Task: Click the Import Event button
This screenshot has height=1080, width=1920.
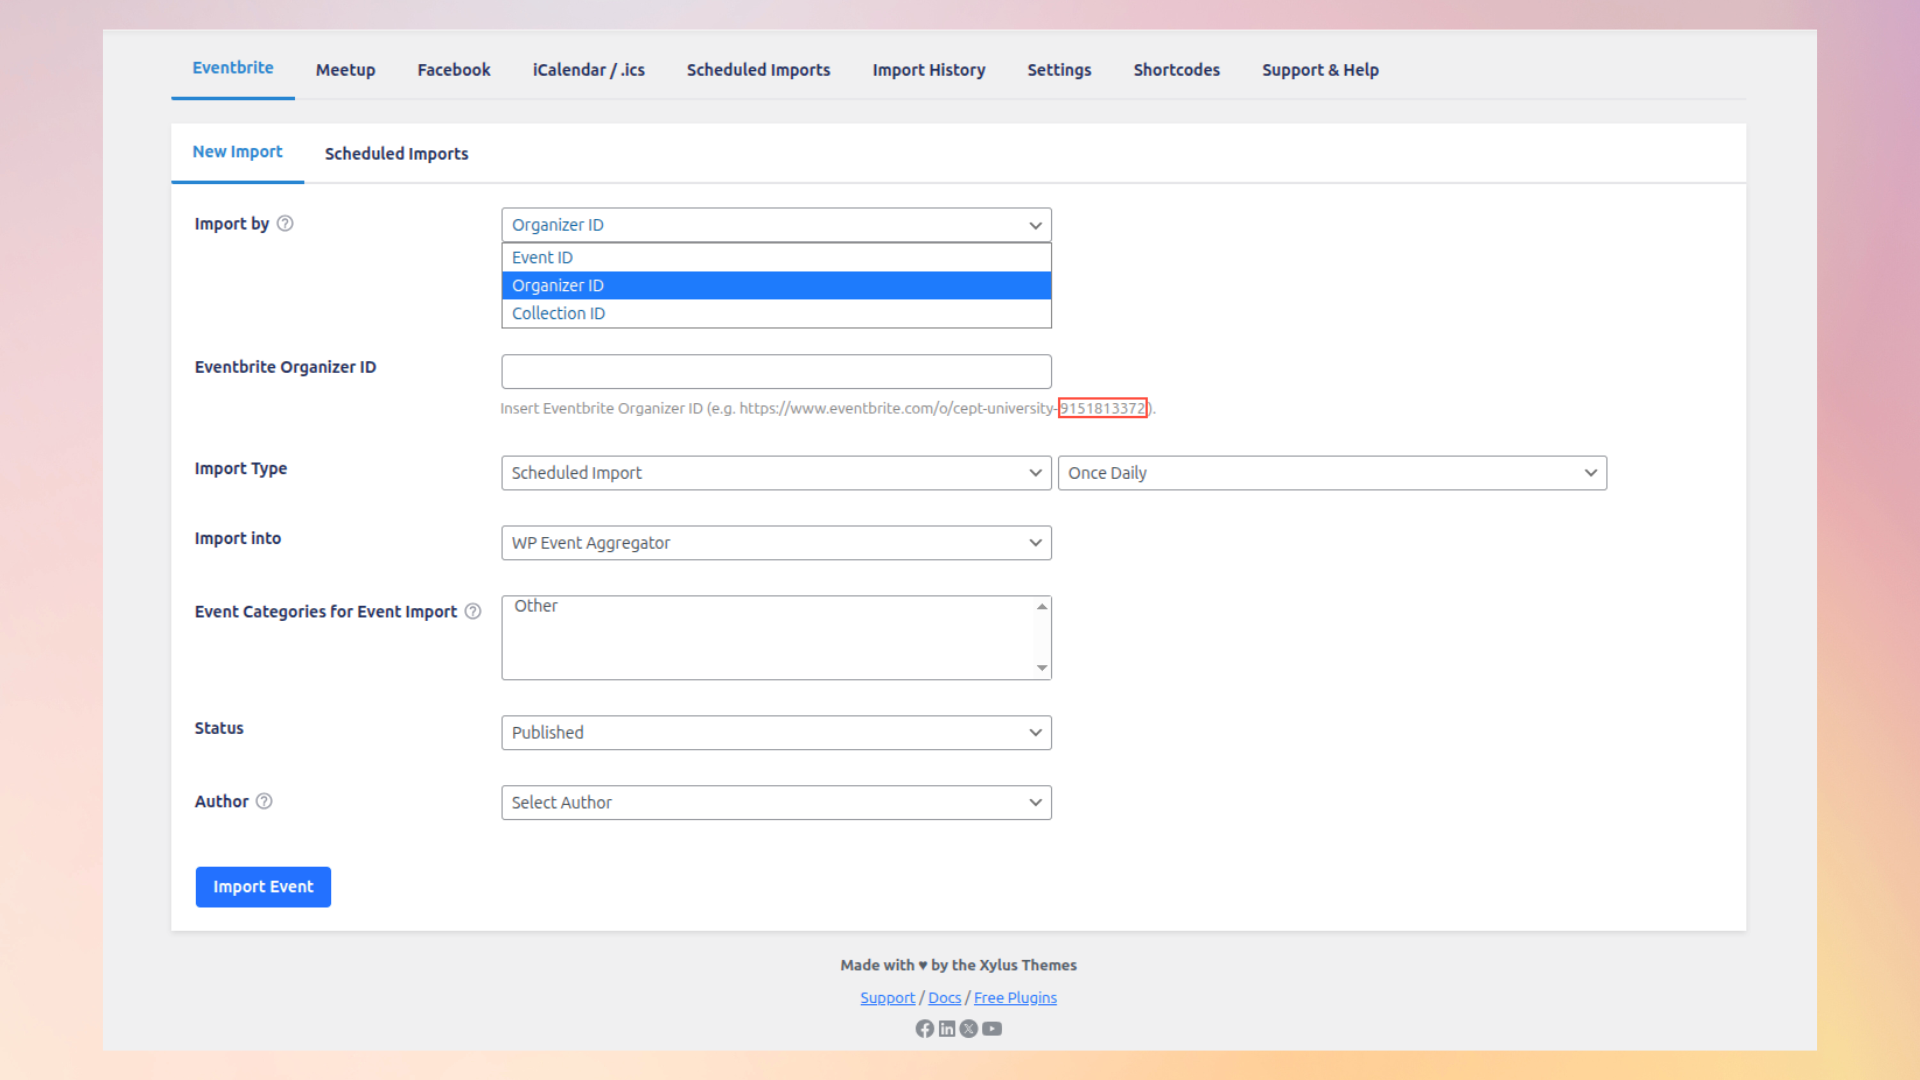Action: [x=263, y=886]
